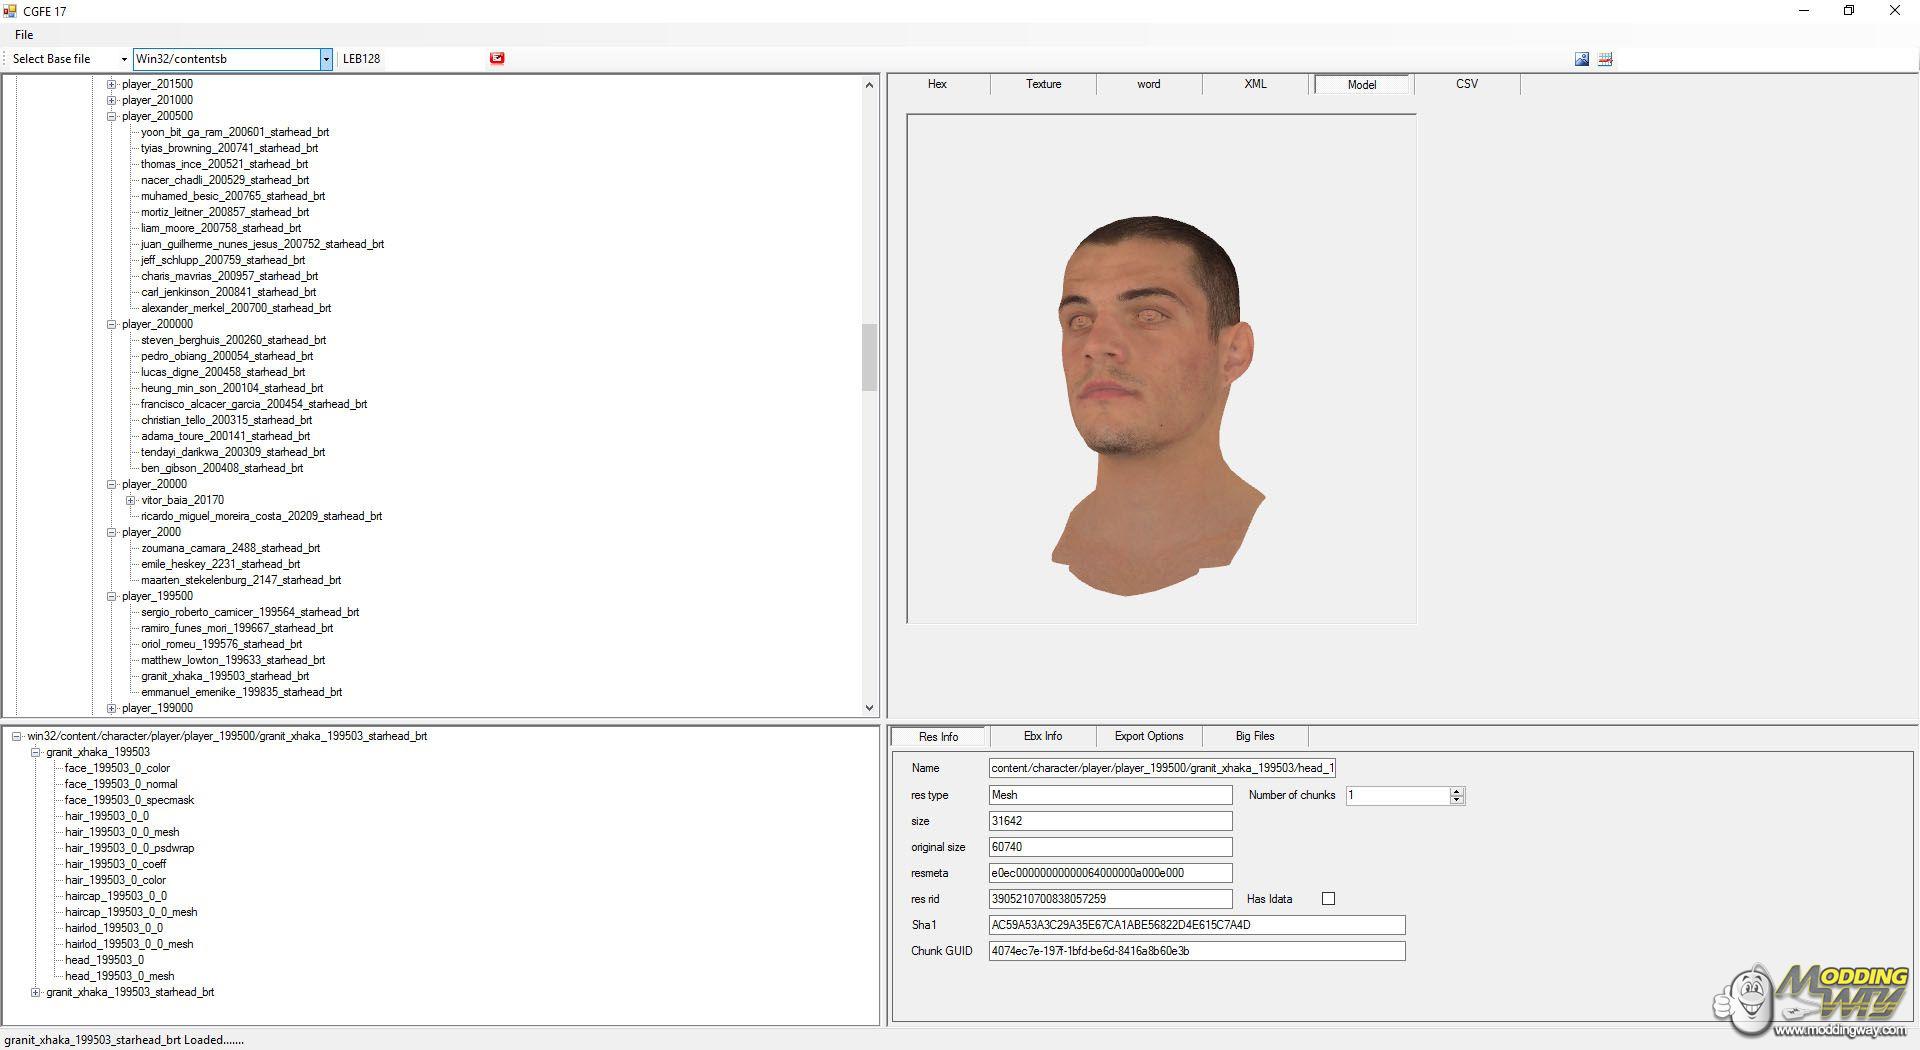The width and height of the screenshot is (1920, 1050).
Task: Expand the vitor_baia_20170 node
Action: click(x=131, y=500)
